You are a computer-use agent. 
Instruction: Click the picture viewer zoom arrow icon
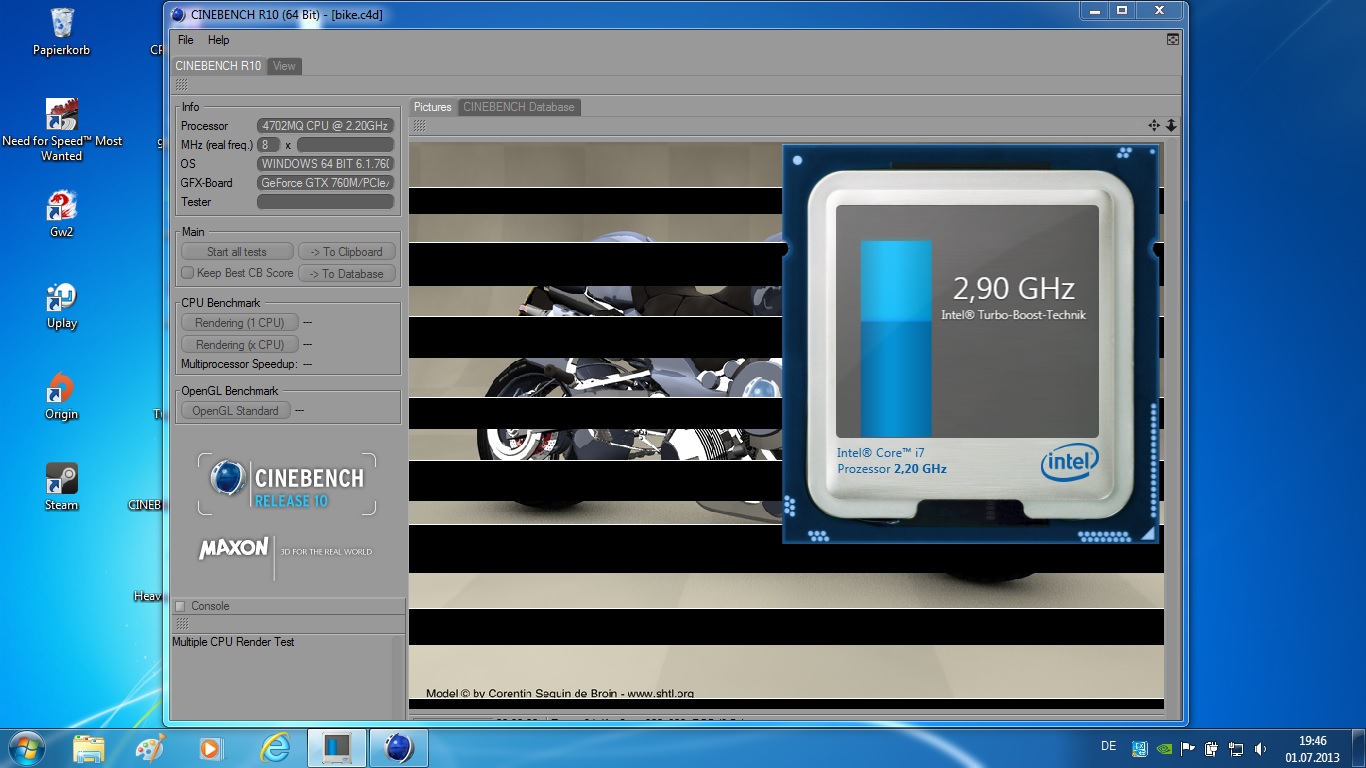(1171, 126)
